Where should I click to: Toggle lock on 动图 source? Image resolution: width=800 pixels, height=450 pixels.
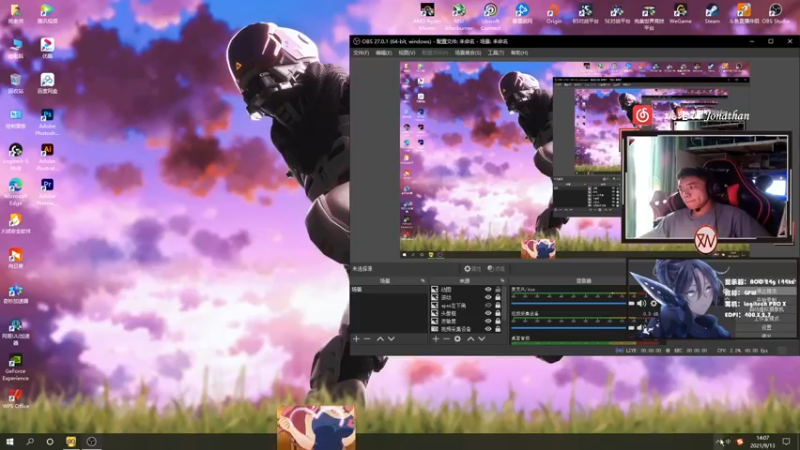pos(498,289)
